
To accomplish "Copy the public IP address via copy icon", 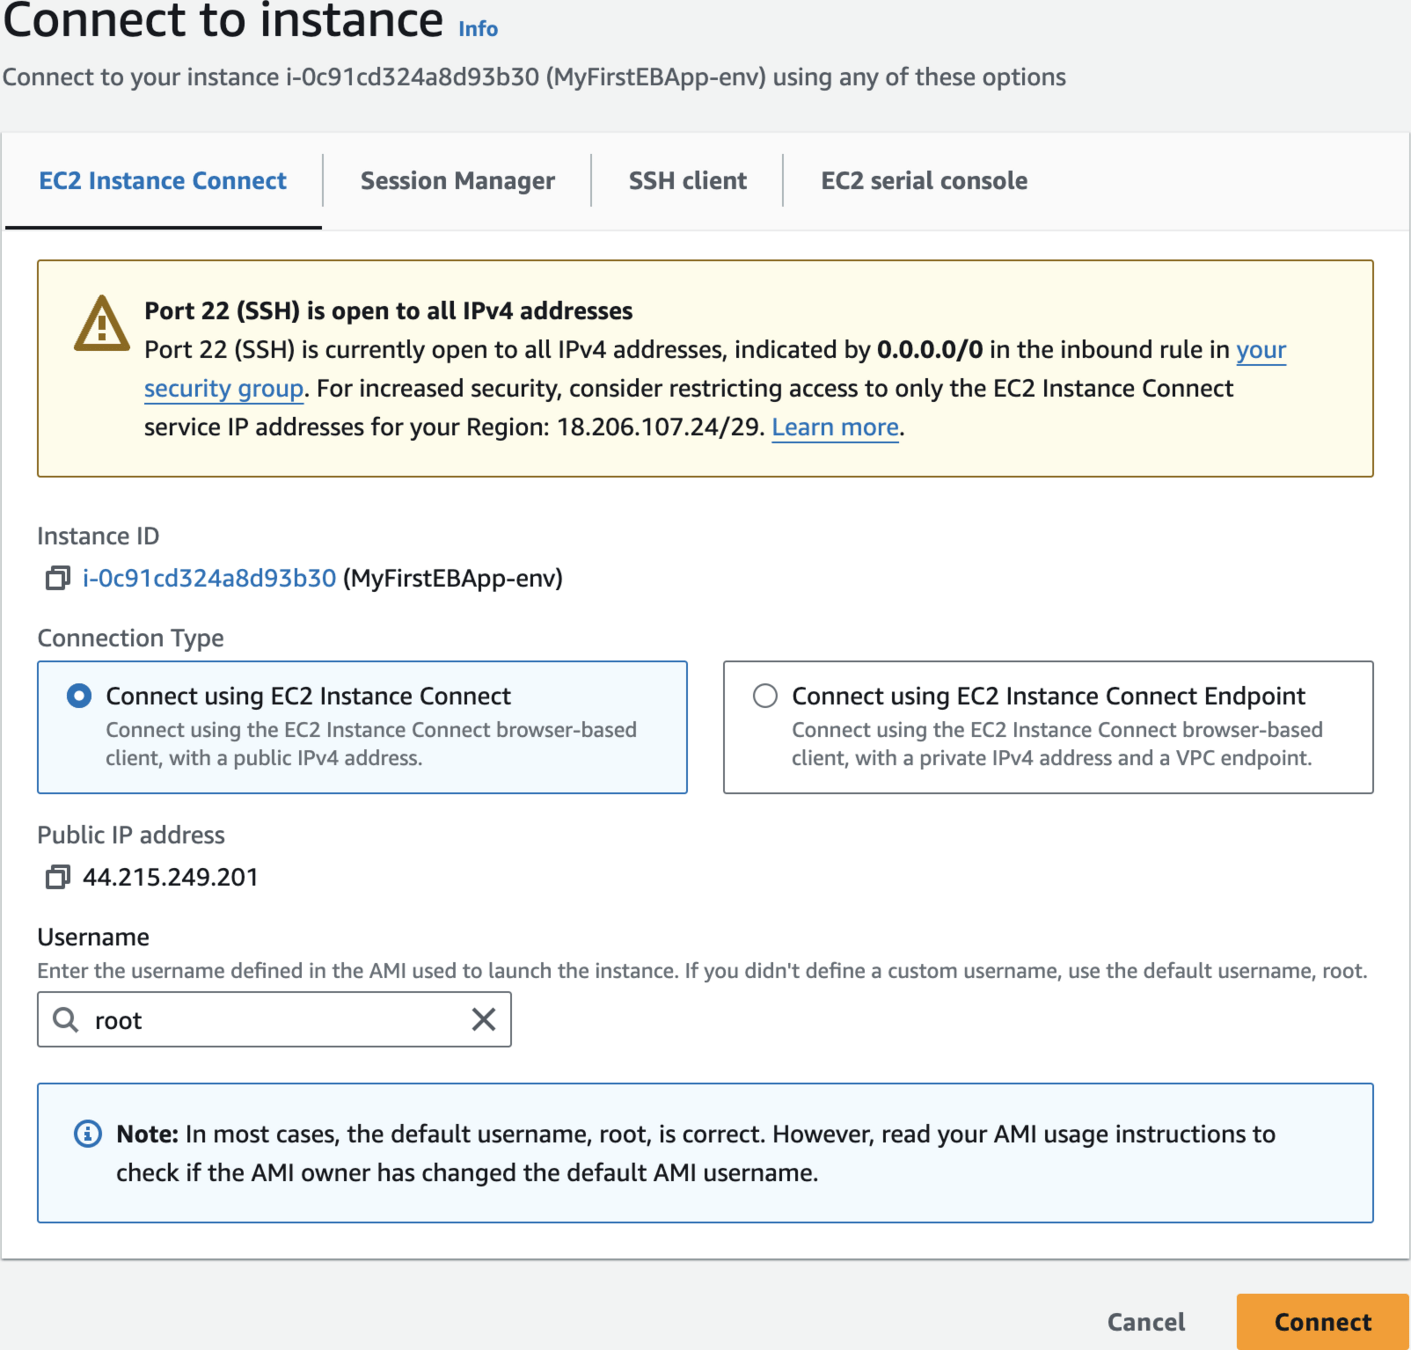I will (57, 877).
